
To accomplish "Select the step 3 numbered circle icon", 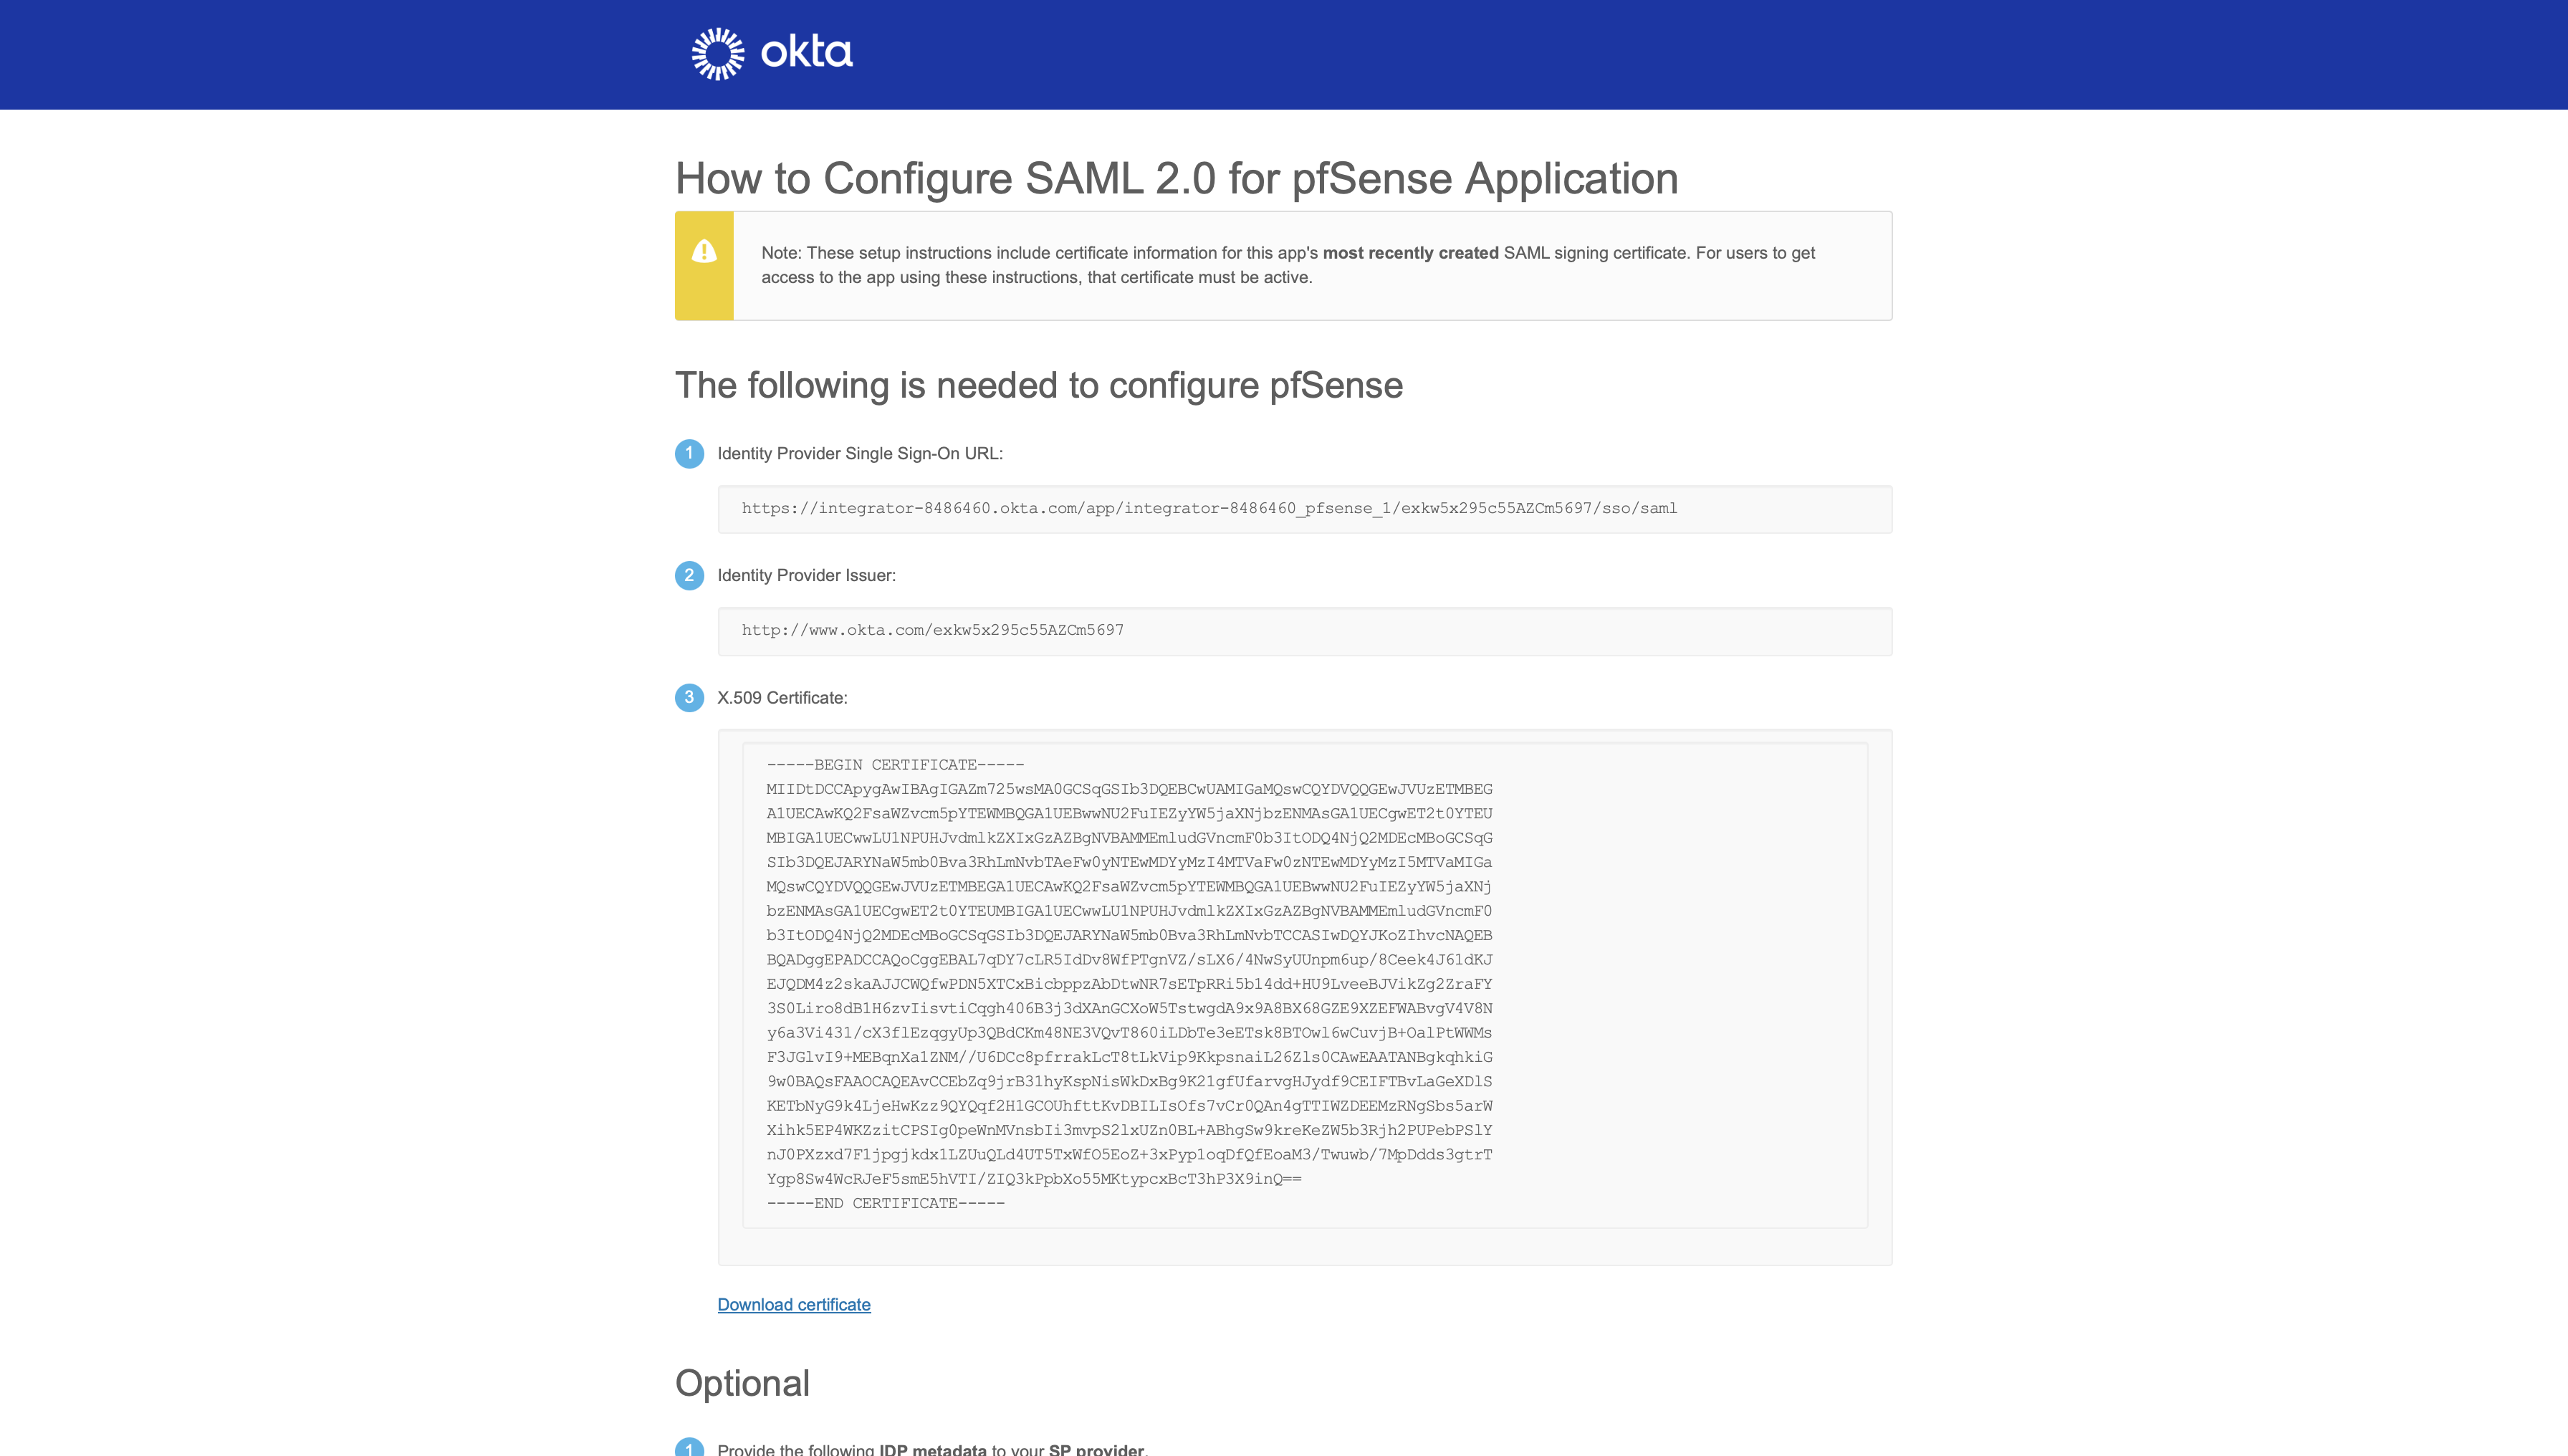I will tap(689, 698).
